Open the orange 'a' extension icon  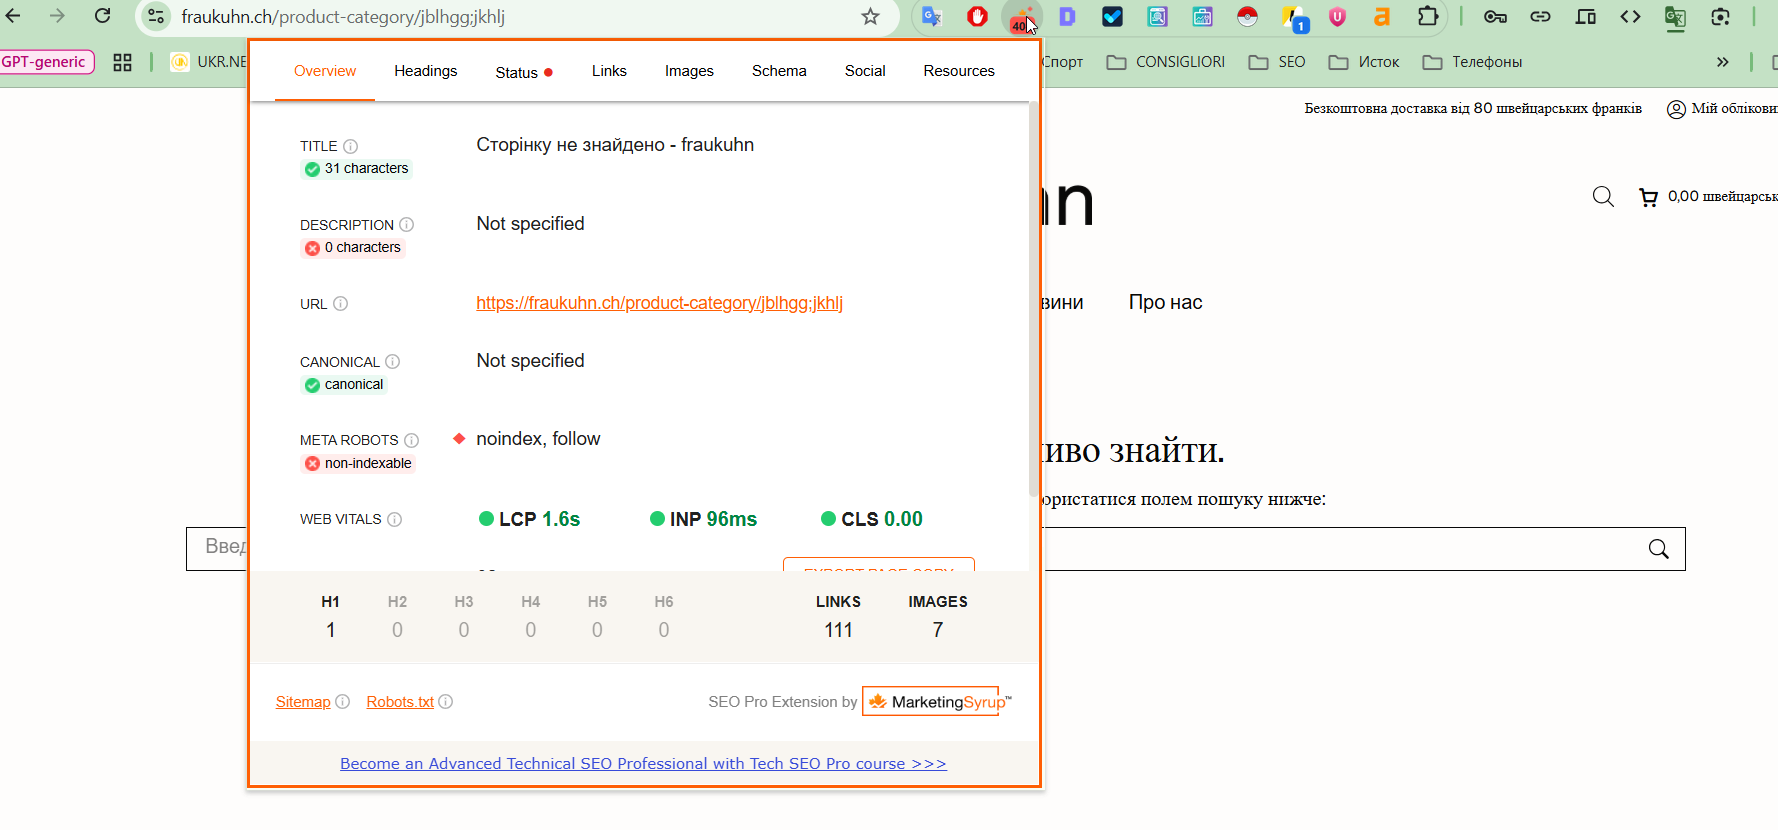point(1382,16)
